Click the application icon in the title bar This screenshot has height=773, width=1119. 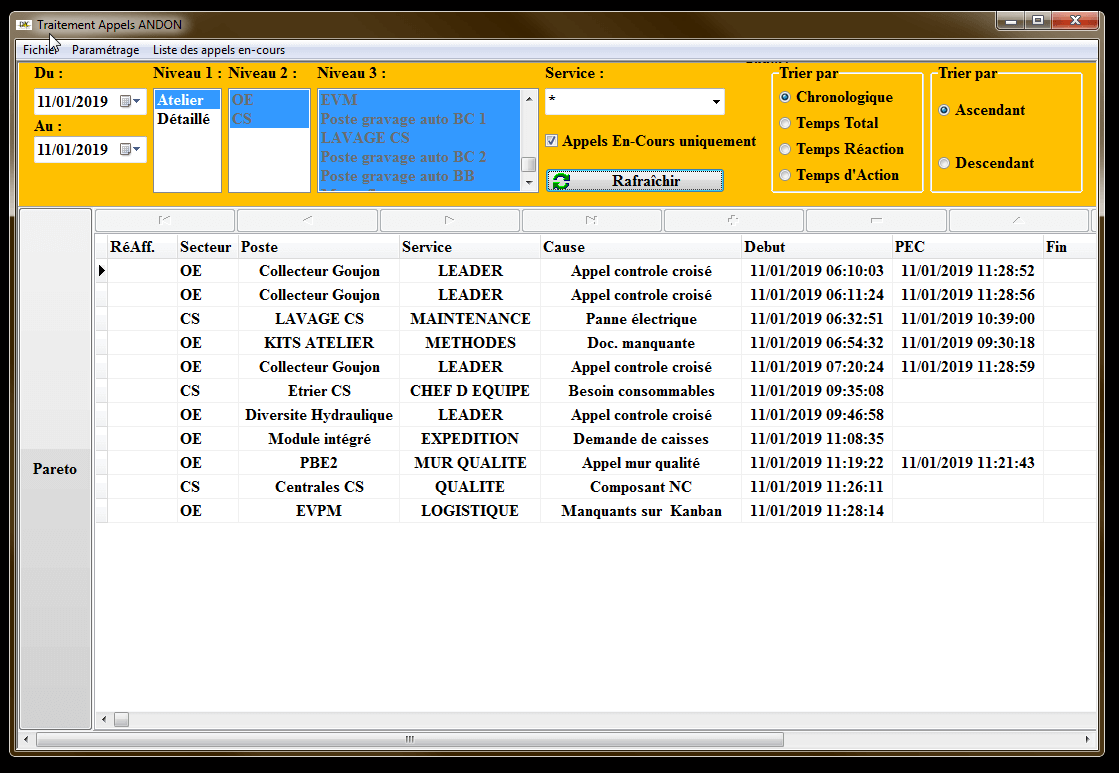24,24
